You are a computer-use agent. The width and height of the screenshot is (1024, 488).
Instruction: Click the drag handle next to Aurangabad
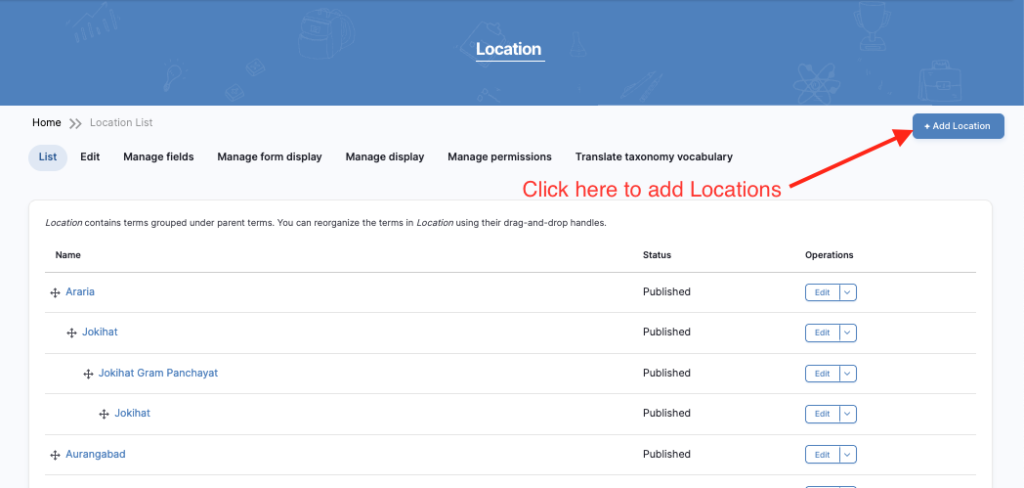coord(55,455)
